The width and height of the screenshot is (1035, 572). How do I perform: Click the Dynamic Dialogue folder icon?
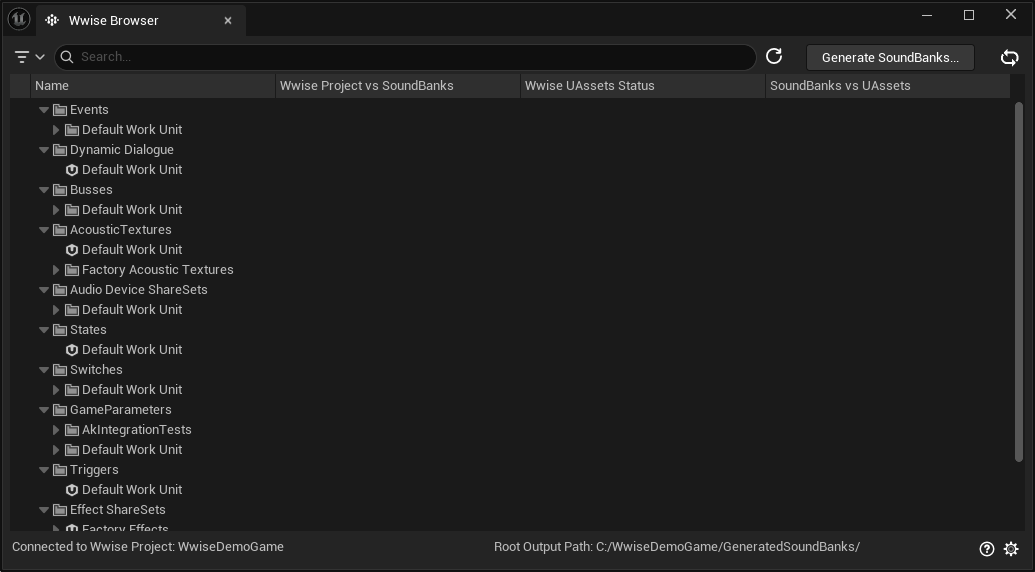[x=60, y=150]
